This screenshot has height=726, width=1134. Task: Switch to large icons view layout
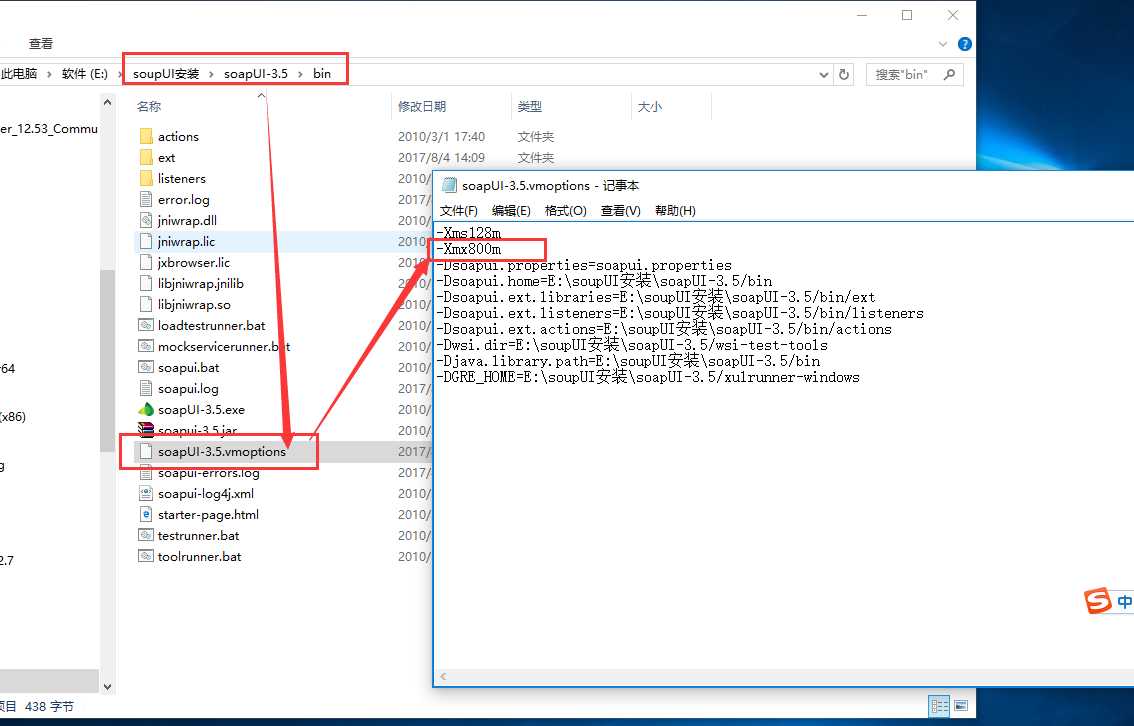pos(961,705)
